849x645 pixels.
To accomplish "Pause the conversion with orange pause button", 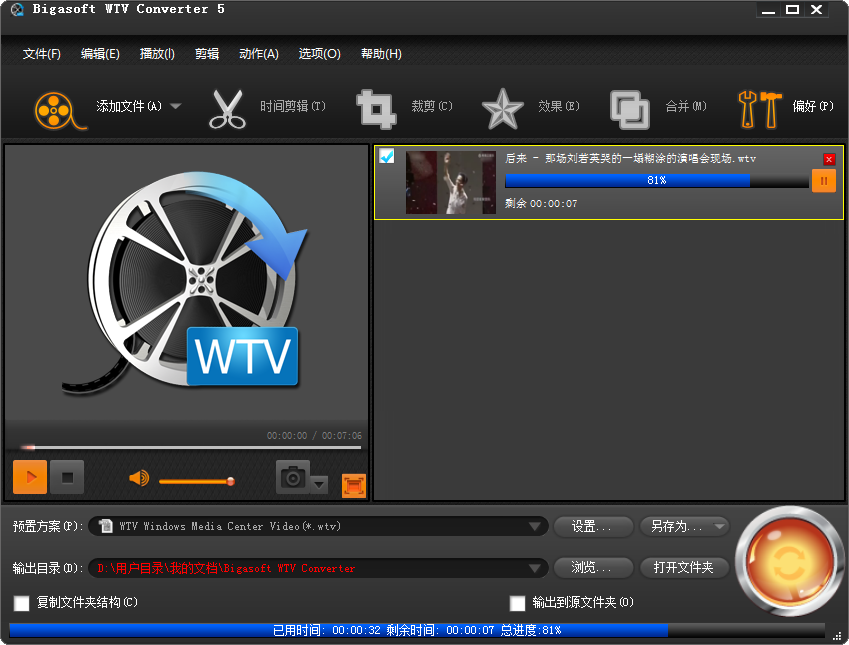I will point(824,181).
